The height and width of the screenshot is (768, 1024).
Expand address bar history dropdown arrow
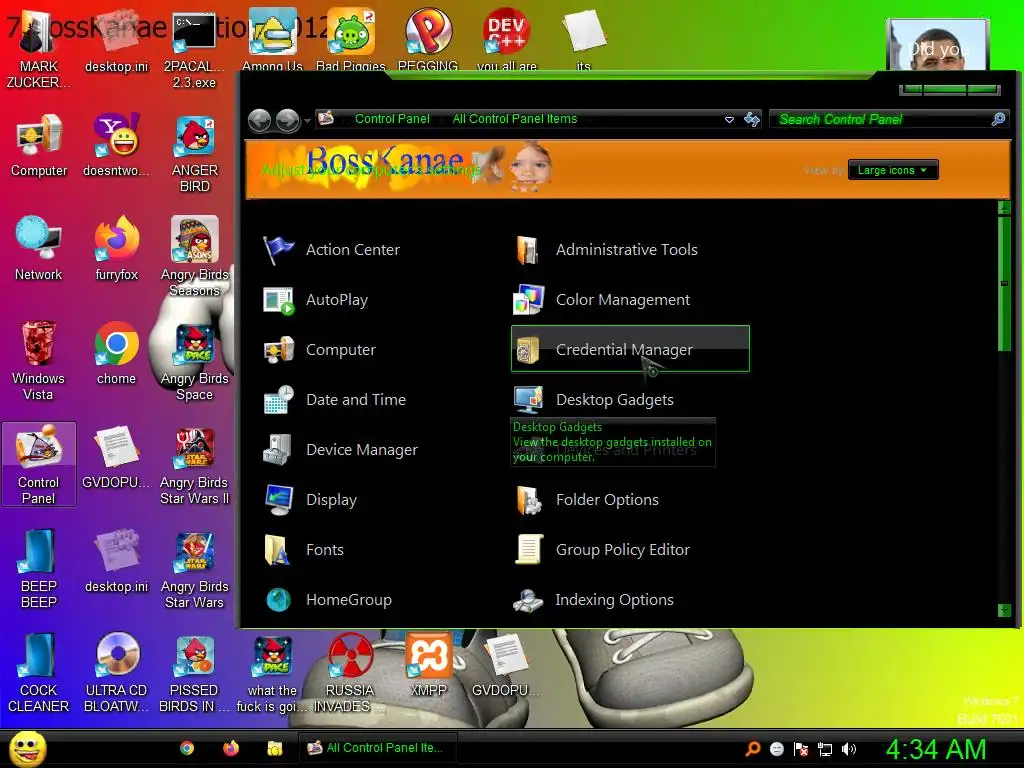729,120
